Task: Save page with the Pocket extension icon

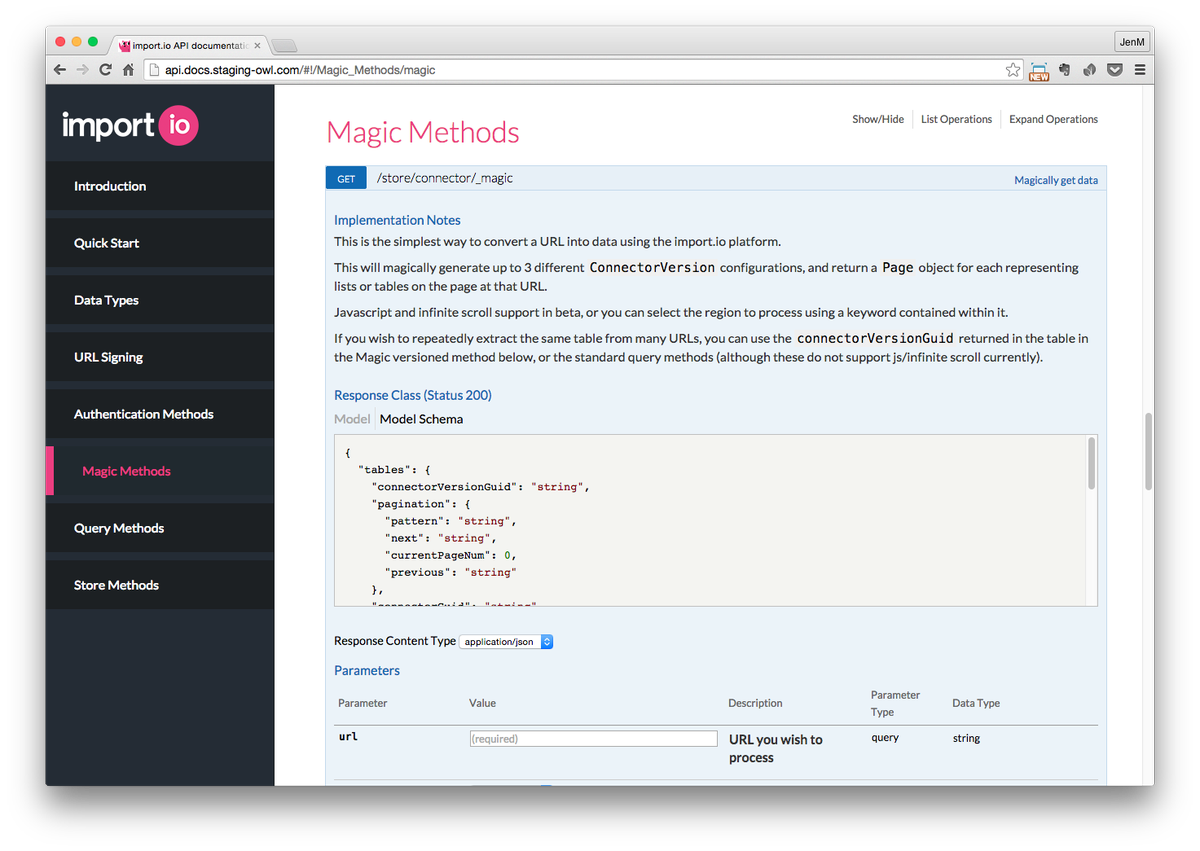Action: click(x=1114, y=70)
